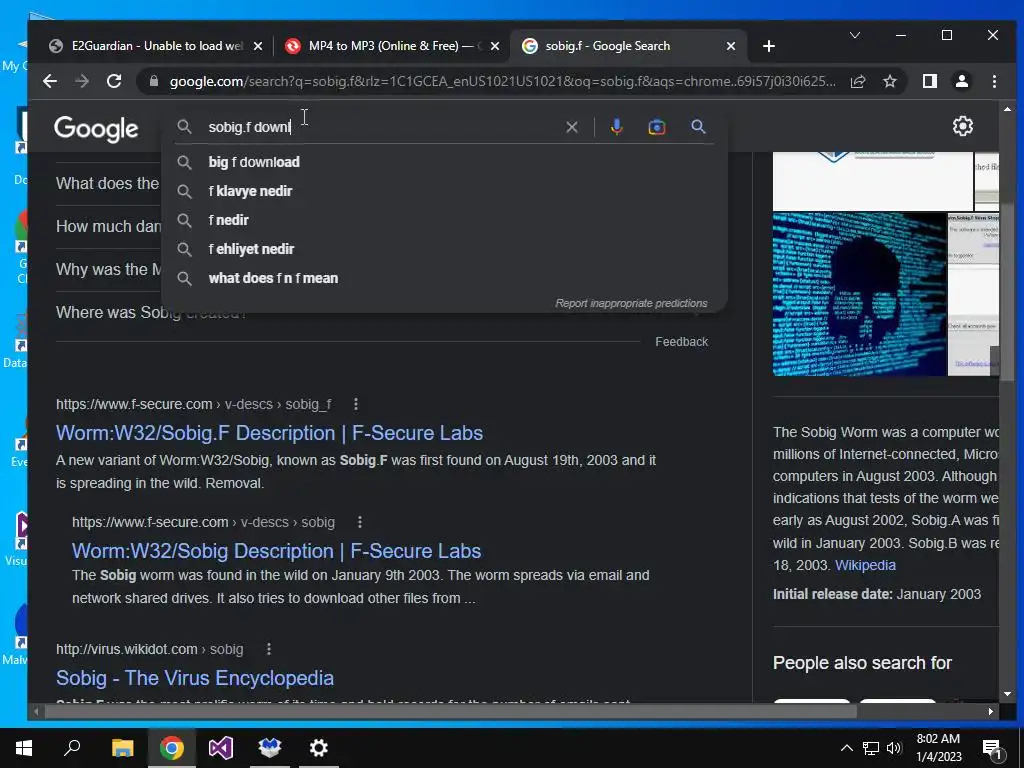
Task: Switch to the E2Guardian tab
Action: (x=157, y=46)
